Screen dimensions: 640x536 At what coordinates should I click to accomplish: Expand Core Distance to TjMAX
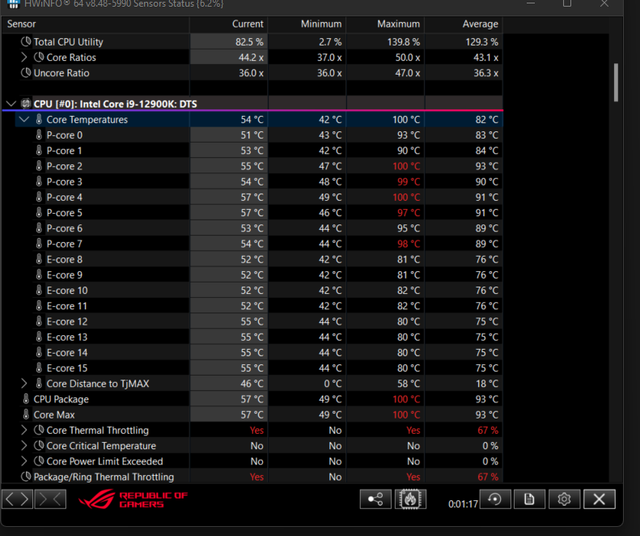point(24,383)
